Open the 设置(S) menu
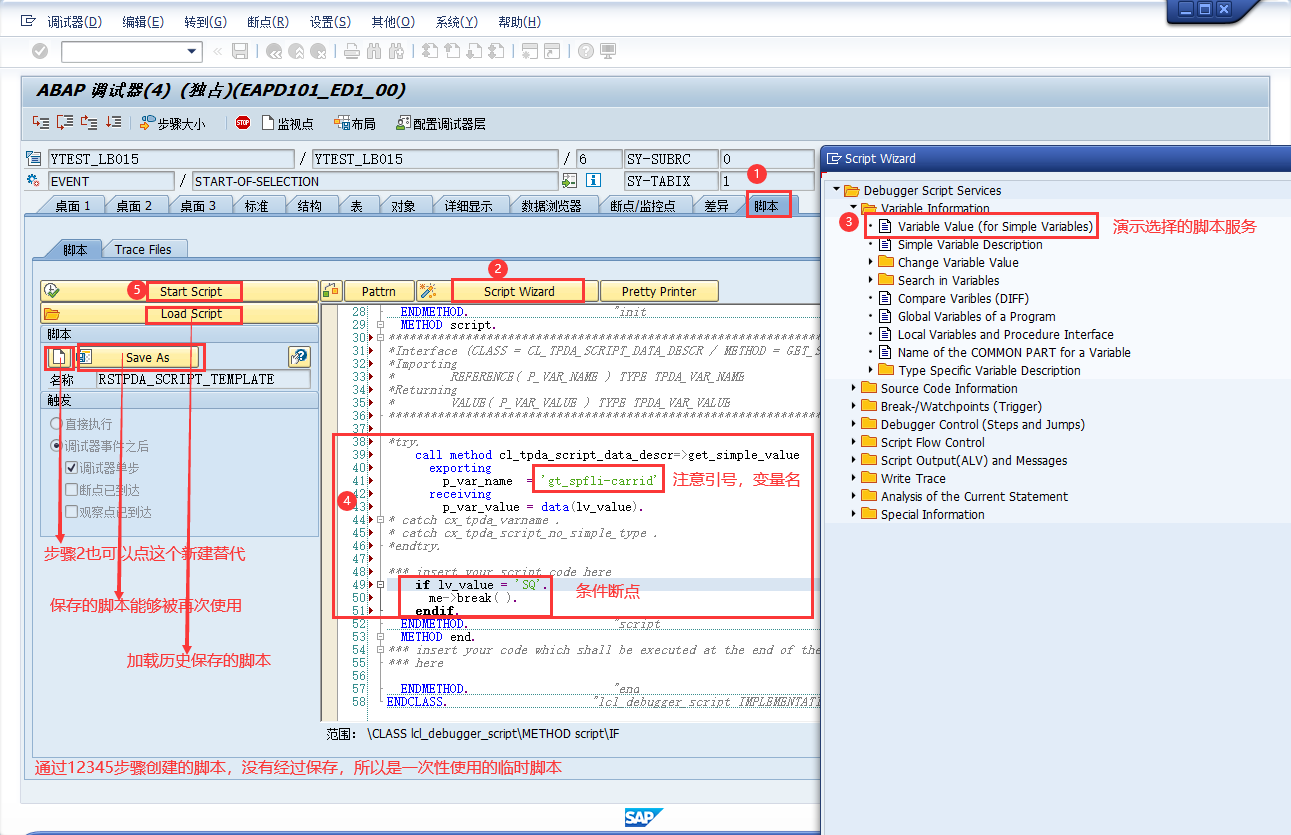Viewport: 1291px width, 835px height. 330,22
